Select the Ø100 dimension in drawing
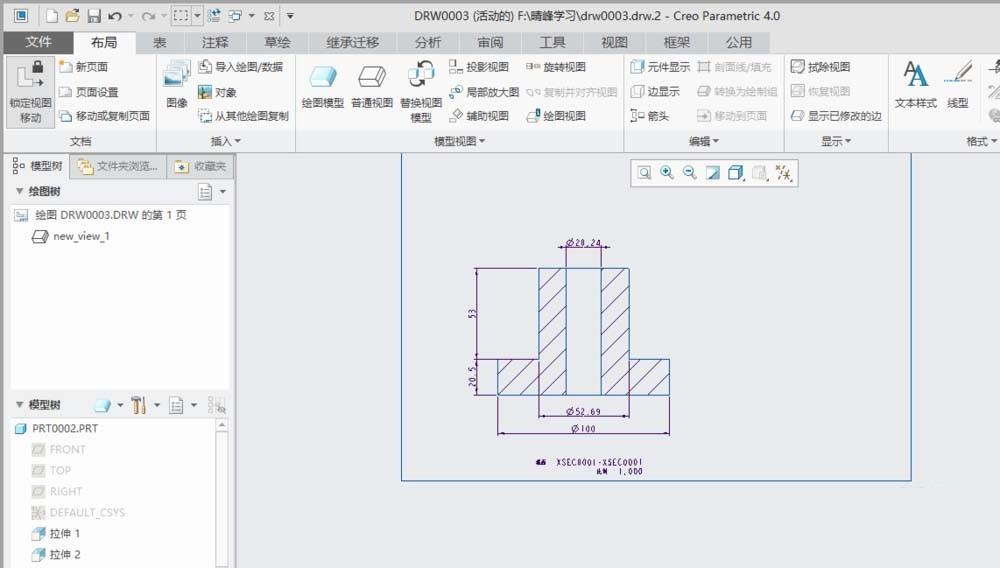The height and width of the screenshot is (568, 1000). [583, 428]
